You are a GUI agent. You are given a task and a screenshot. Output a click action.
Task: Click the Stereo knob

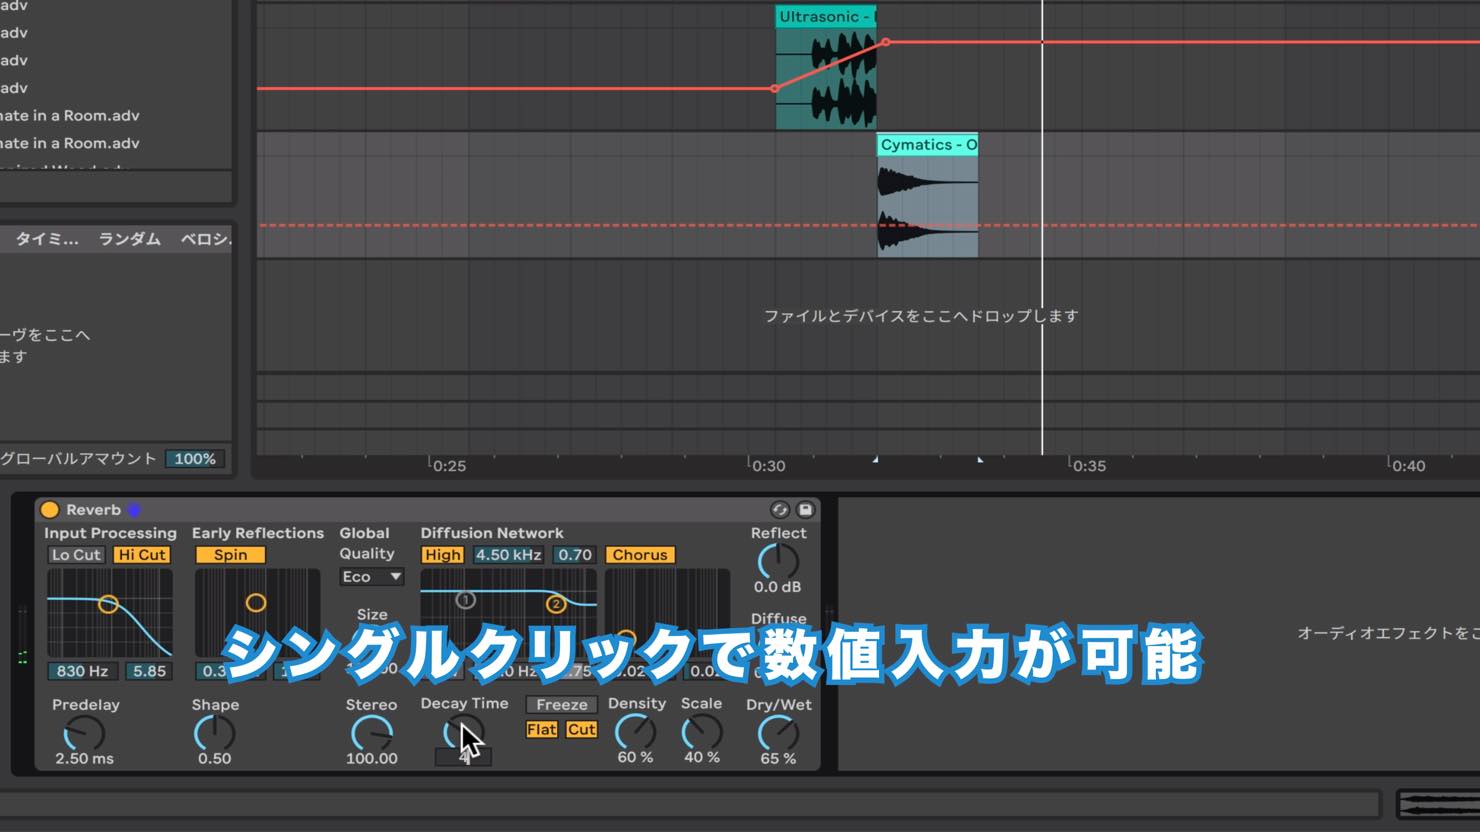(x=371, y=734)
